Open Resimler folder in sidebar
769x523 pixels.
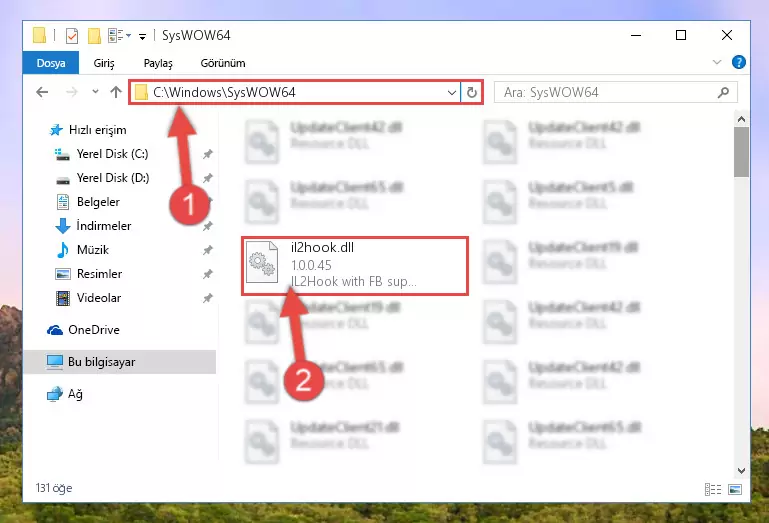pyautogui.click(x=99, y=274)
